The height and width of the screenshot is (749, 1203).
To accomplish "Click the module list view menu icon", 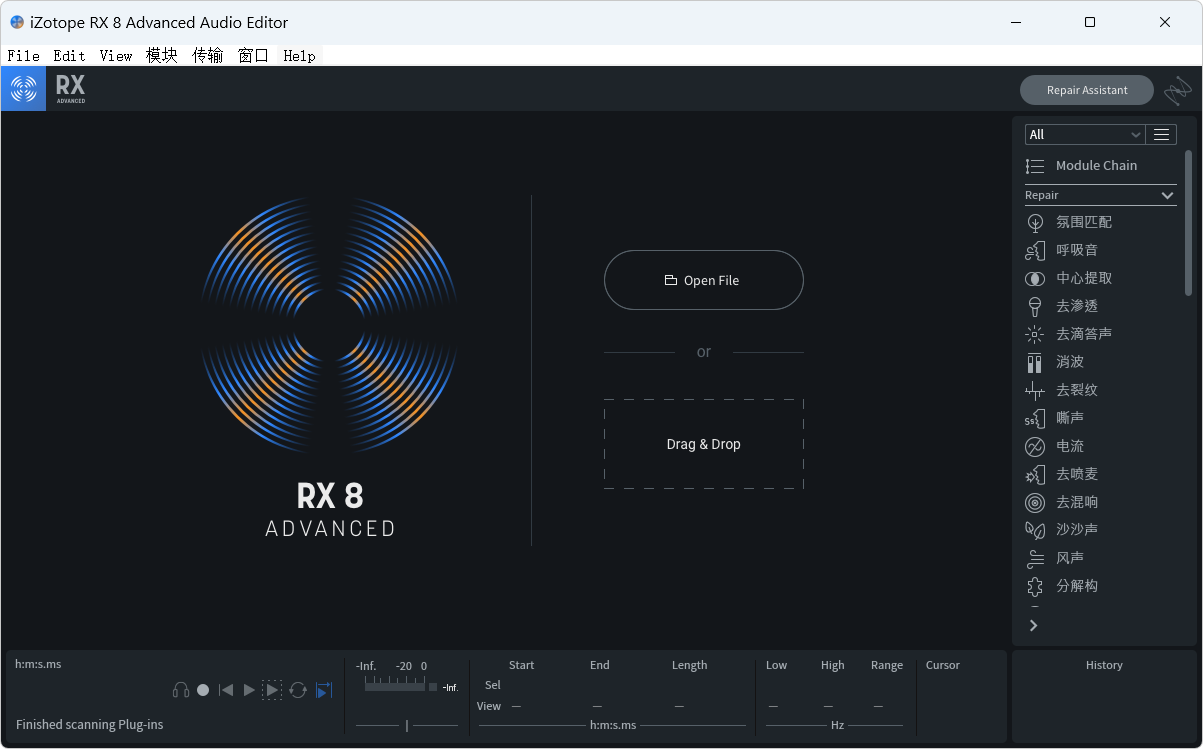I will click(x=1161, y=134).
